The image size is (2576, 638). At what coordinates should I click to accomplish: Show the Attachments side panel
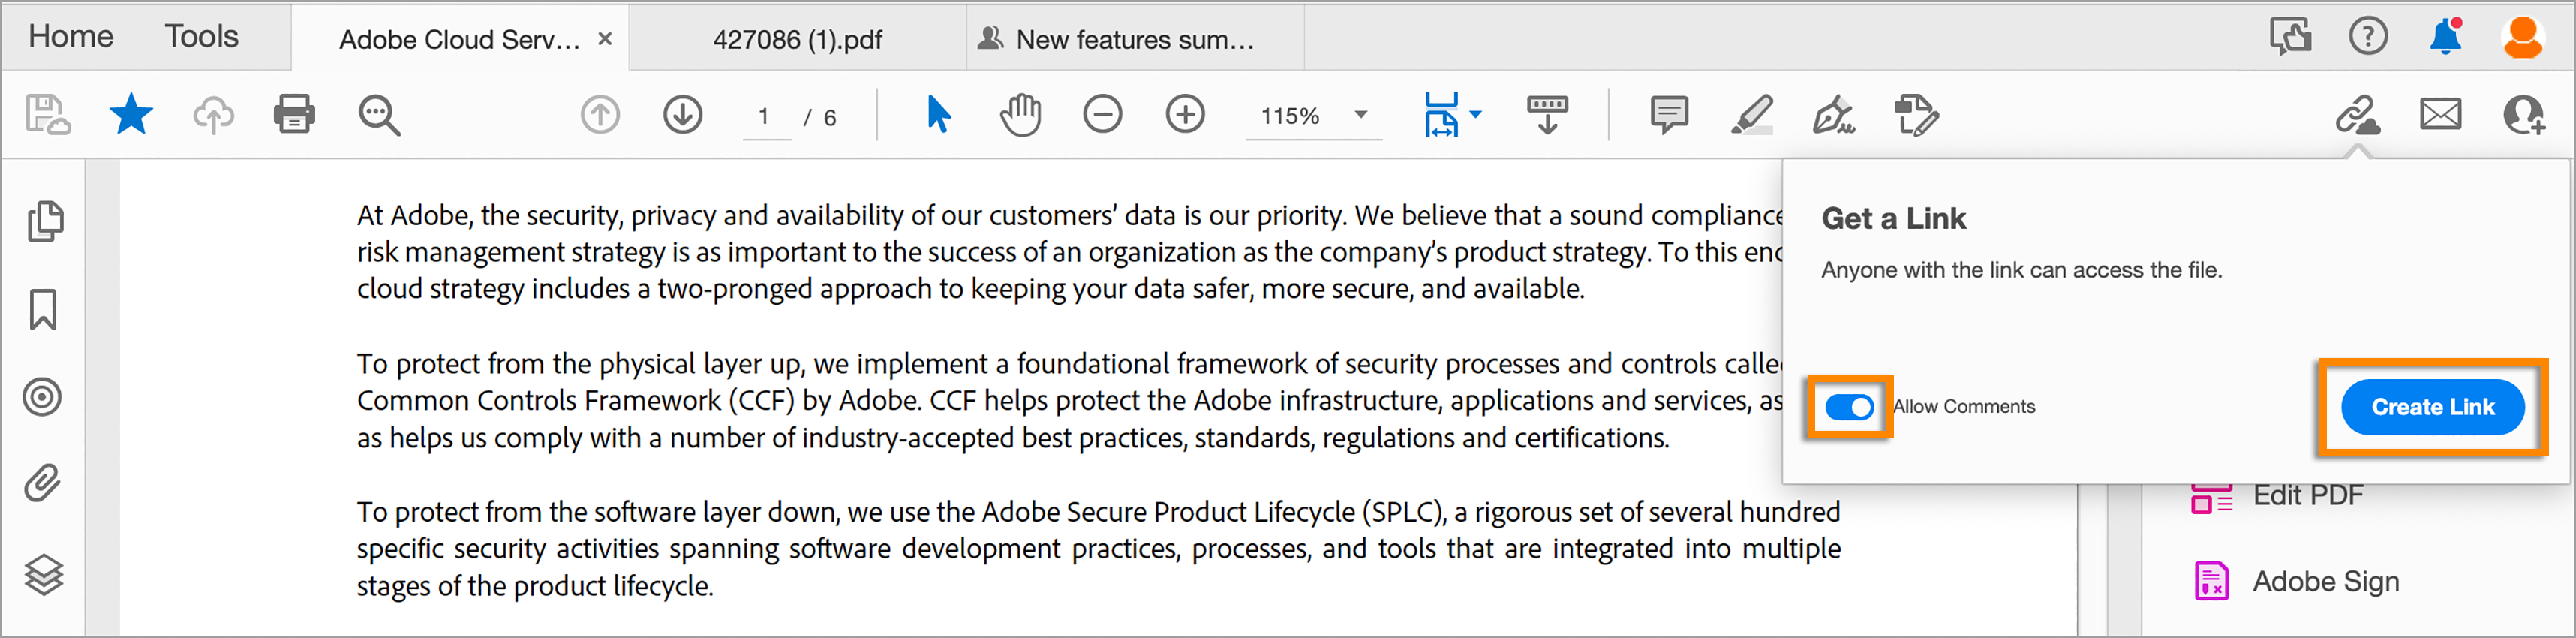click(43, 484)
